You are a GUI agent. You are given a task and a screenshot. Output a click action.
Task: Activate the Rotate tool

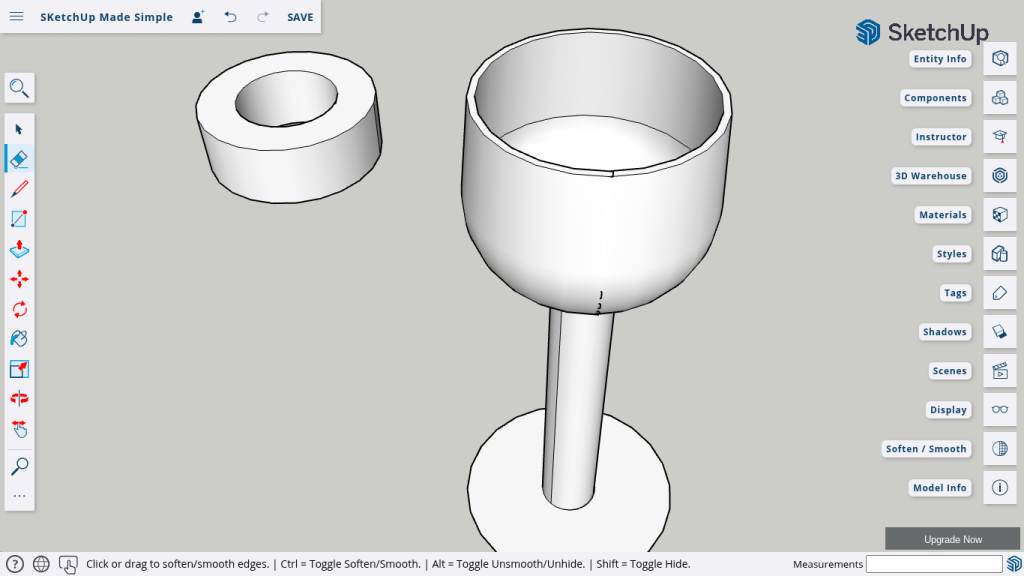click(19, 309)
